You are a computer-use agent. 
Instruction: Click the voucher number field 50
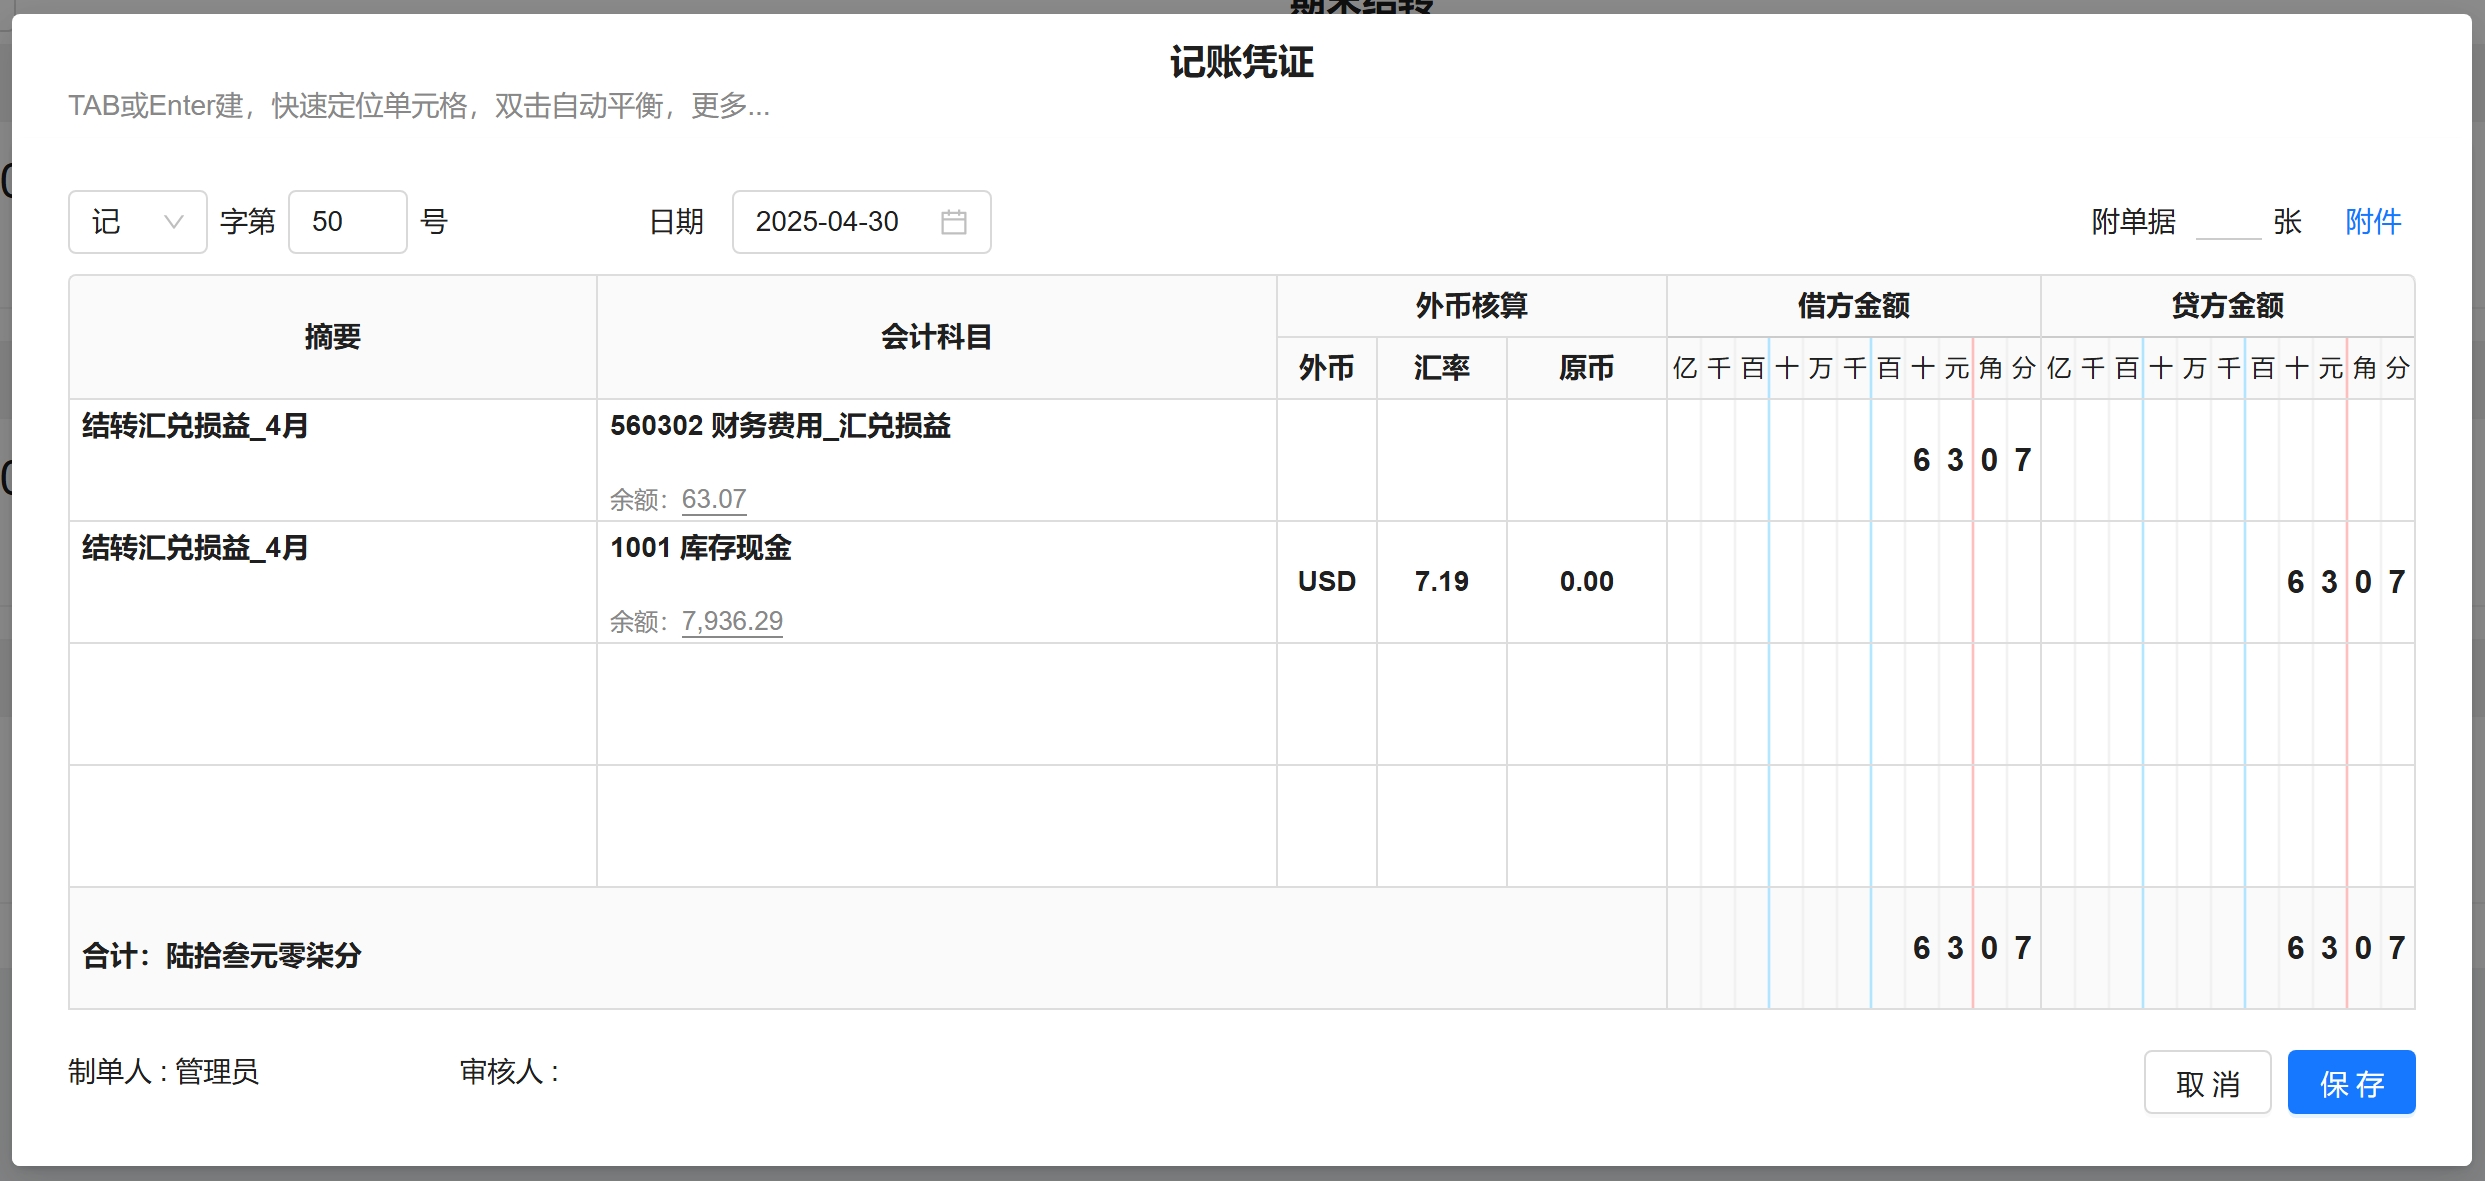(x=346, y=222)
